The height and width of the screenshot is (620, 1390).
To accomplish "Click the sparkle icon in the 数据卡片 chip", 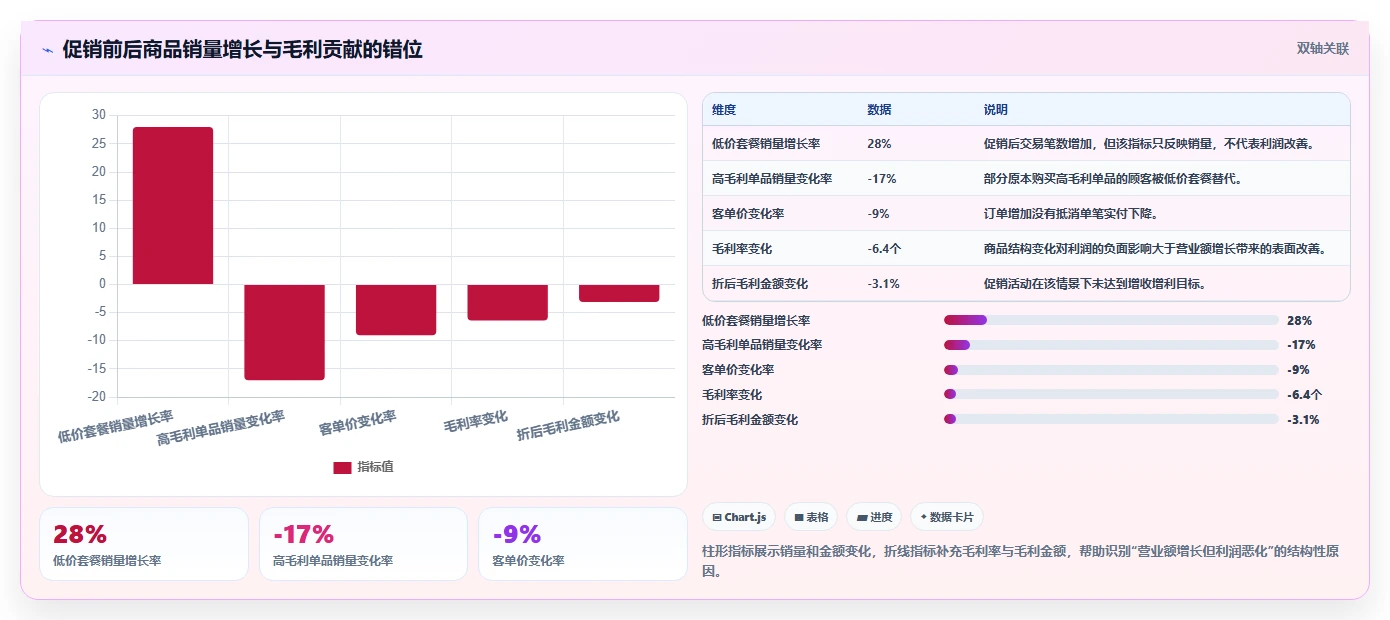I will (923, 517).
